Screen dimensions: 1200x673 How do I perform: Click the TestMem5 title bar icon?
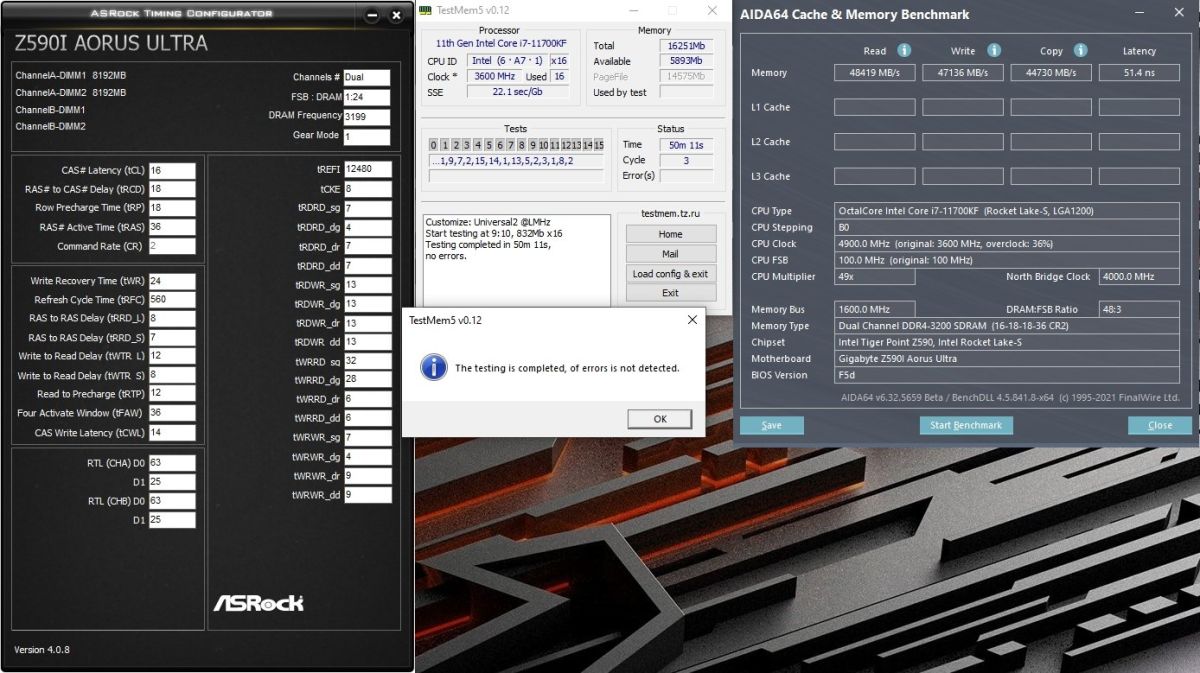(426, 10)
